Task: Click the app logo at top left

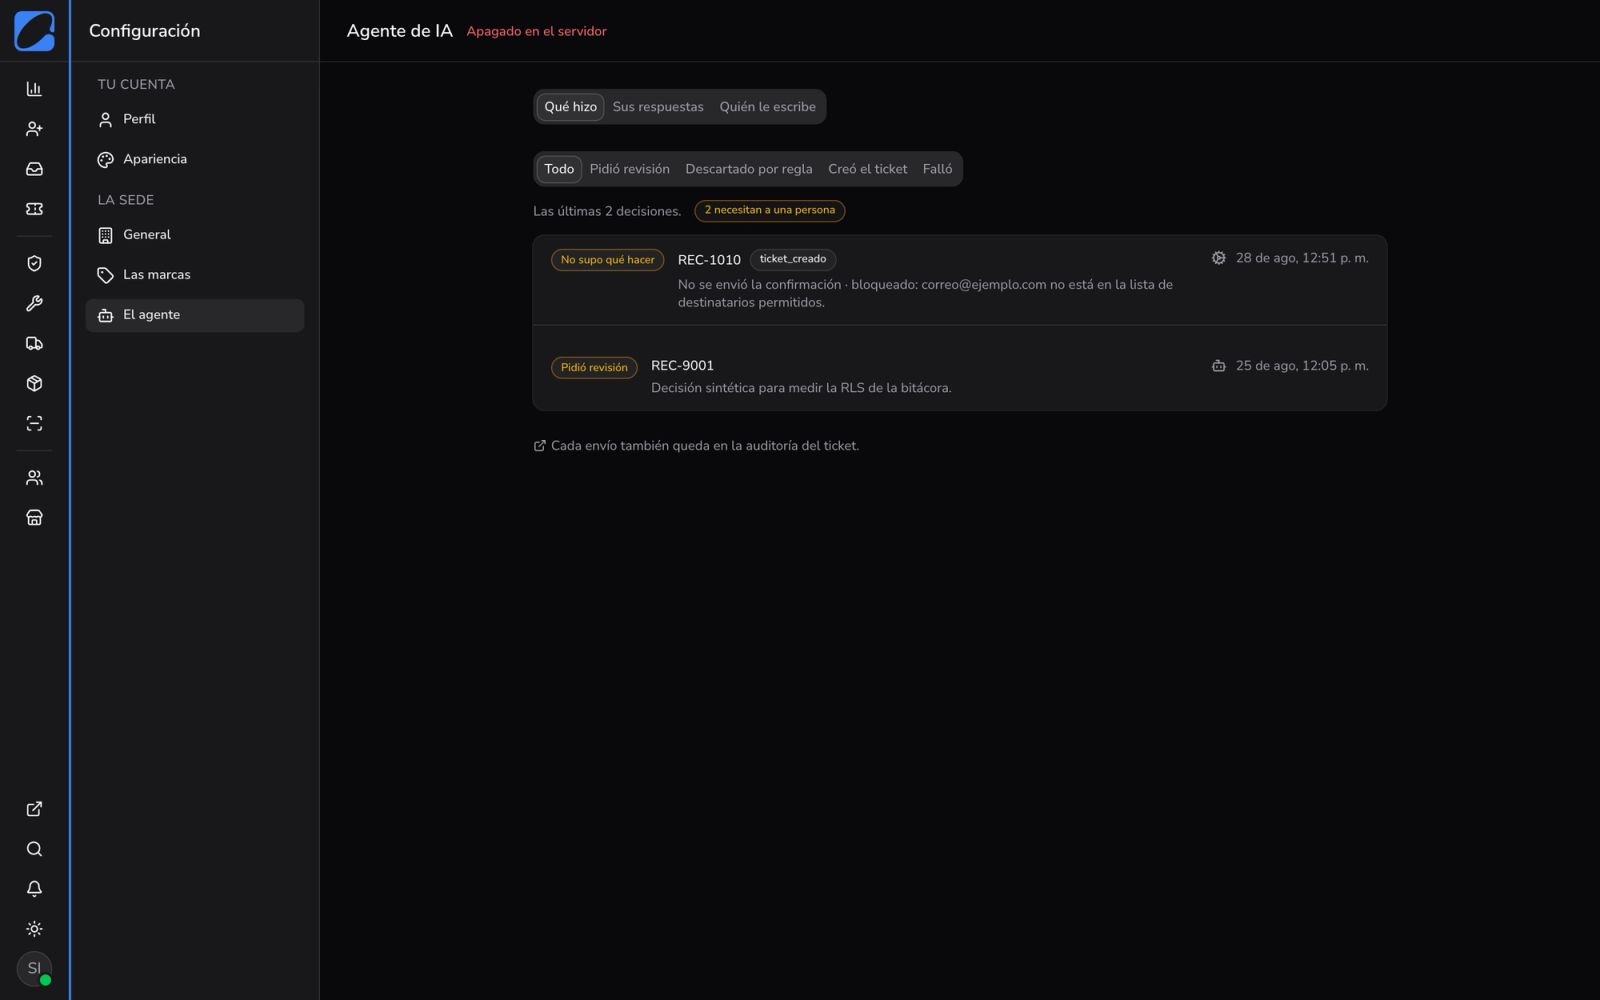Action: coord(34,31)
